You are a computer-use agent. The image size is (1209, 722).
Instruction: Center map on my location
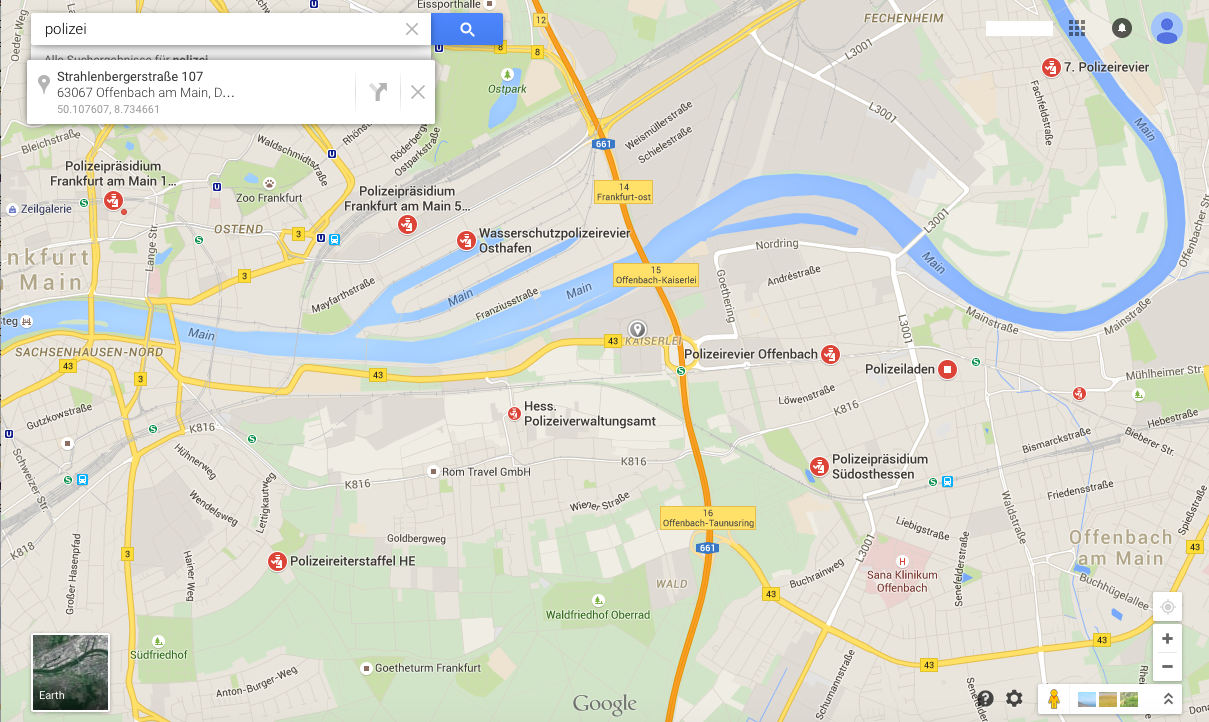point(1167,606)
